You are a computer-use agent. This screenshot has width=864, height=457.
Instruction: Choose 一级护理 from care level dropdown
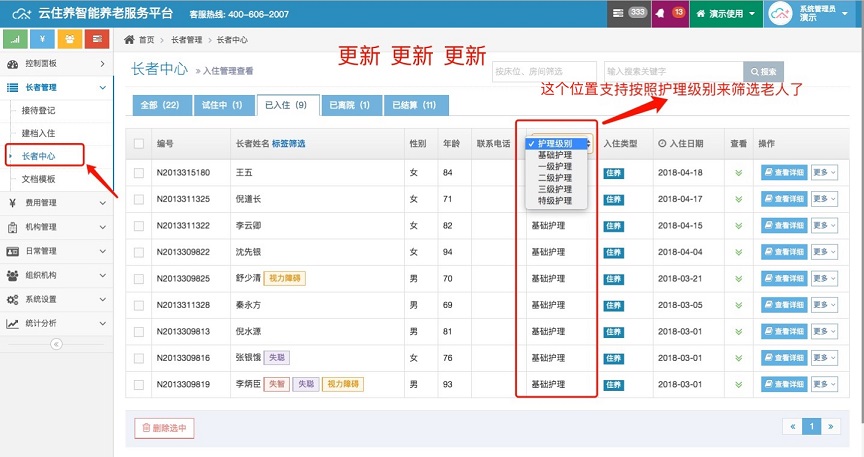pos(554,167)
